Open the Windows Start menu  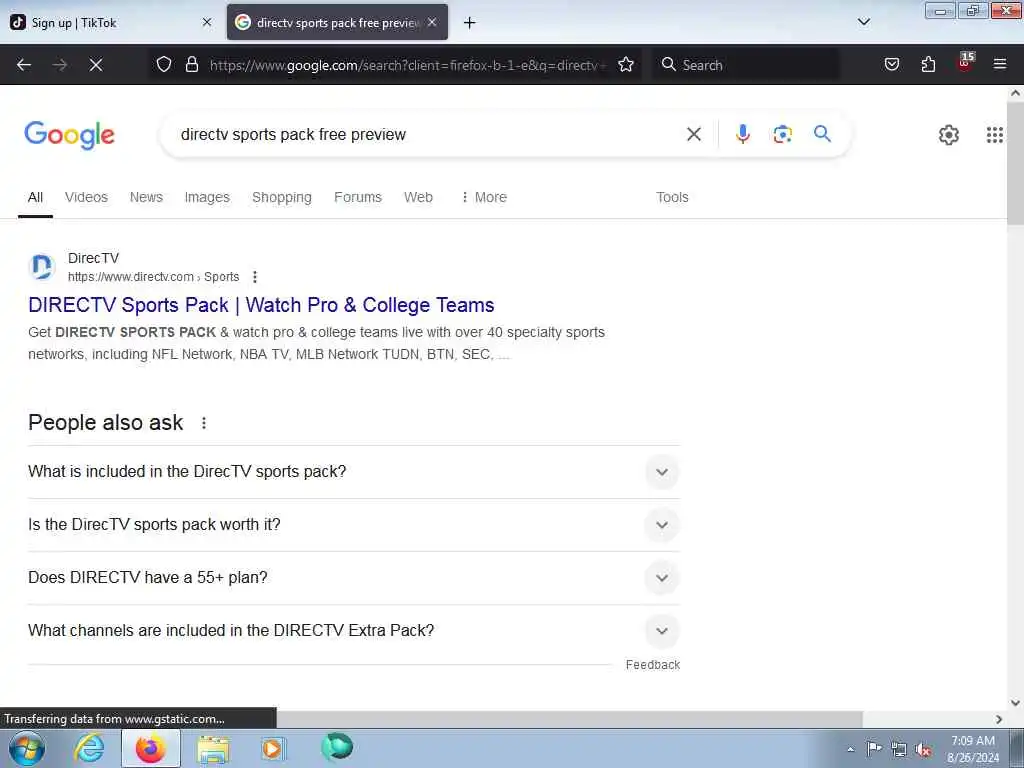(x=27, y=748)
